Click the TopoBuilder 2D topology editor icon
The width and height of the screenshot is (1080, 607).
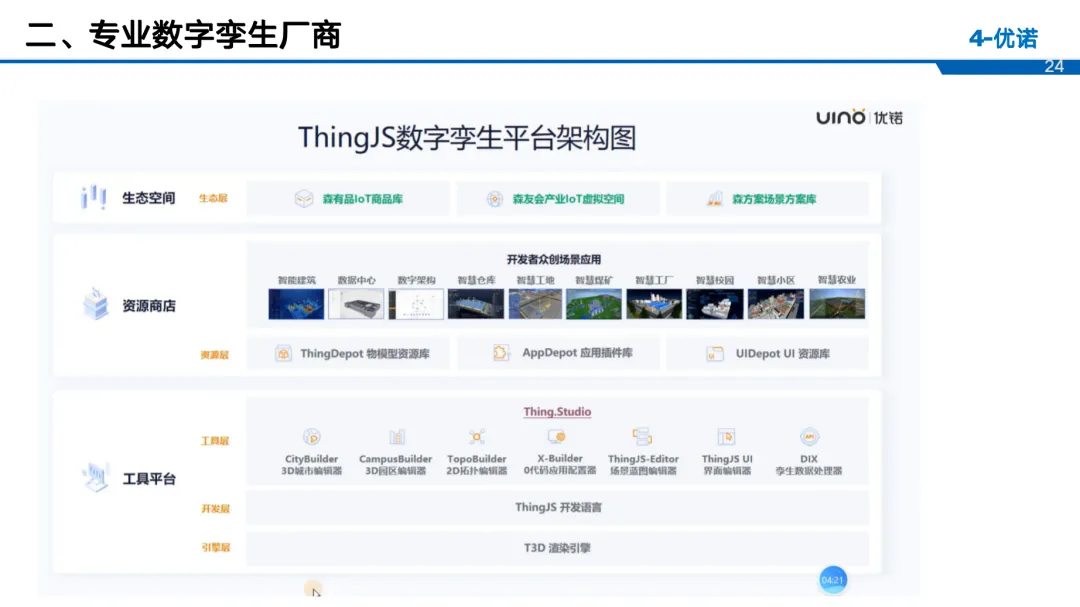[x=477, y=437]
